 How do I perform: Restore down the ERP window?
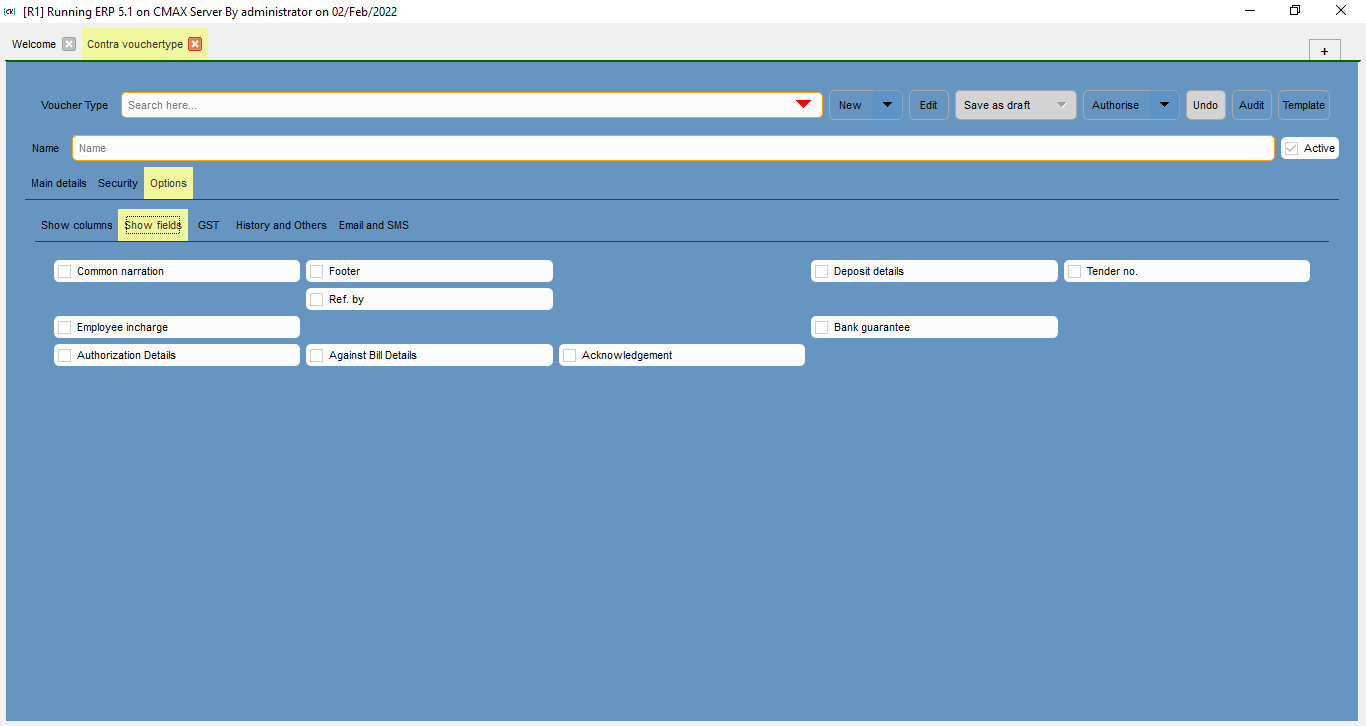click(1295, 11)
